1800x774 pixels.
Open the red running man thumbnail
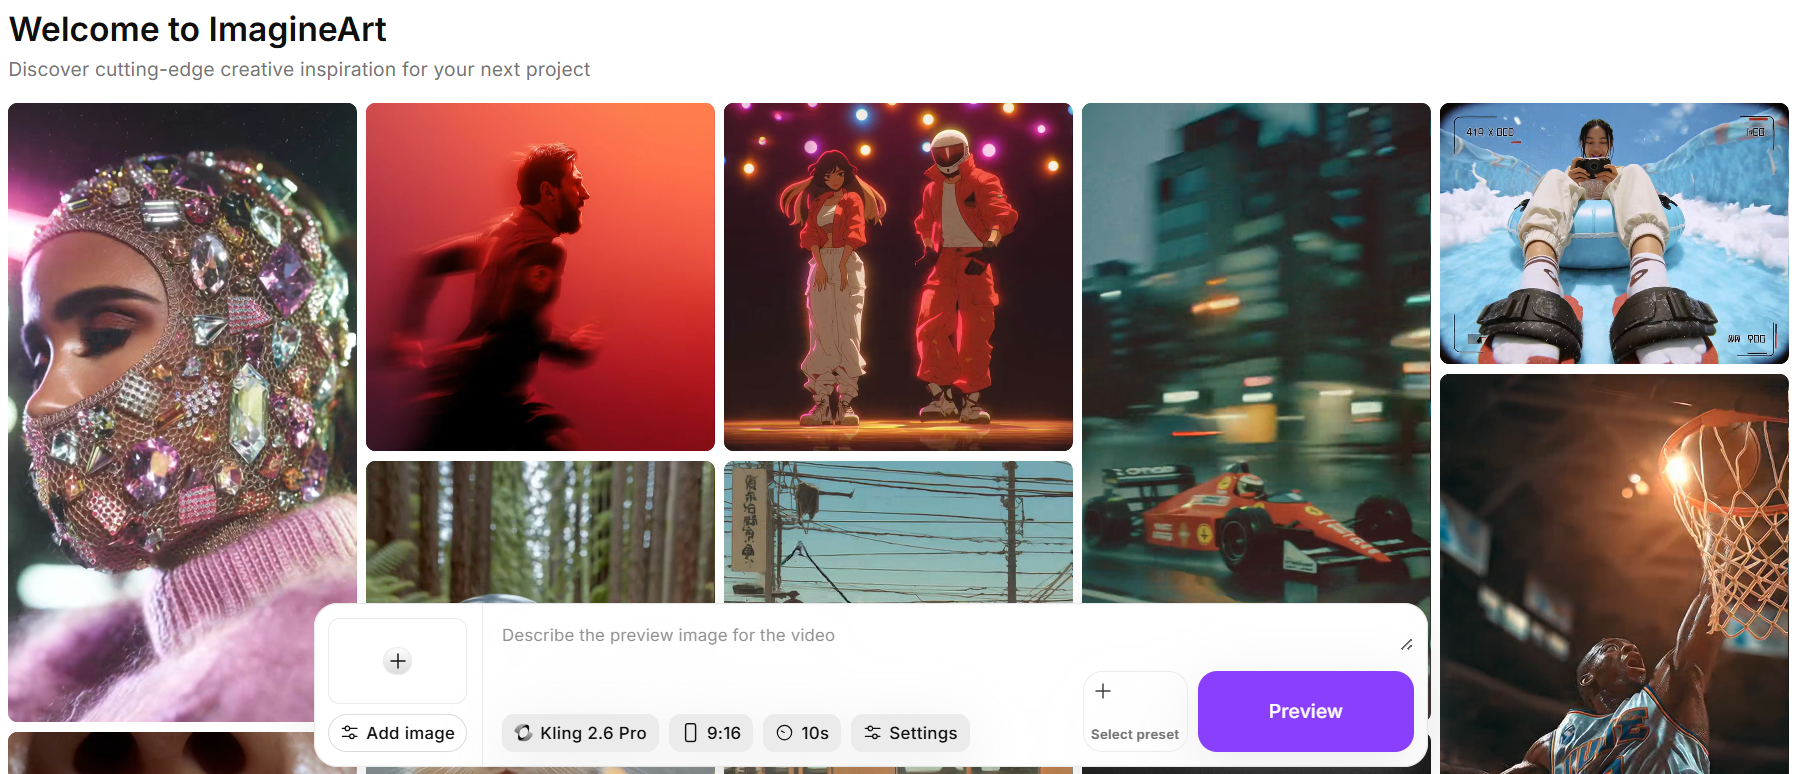tap(540, 277)
